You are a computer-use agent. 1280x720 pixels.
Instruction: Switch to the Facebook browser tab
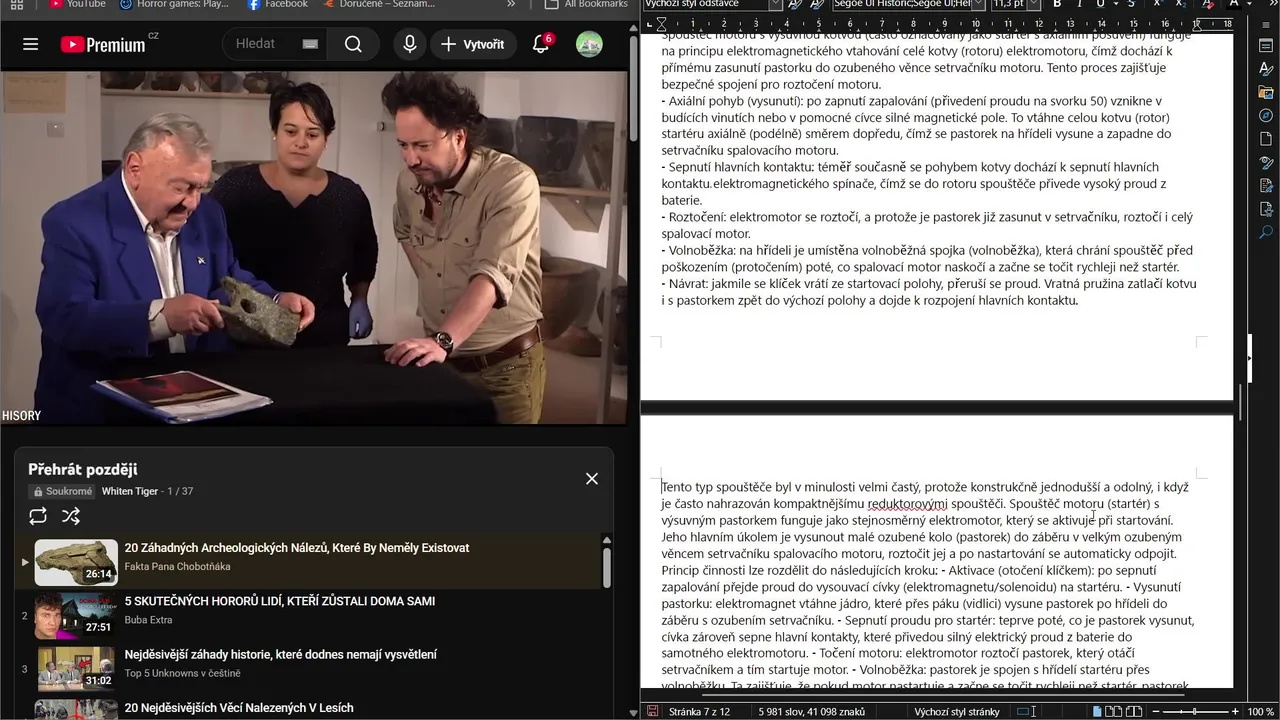coord(278,4)
